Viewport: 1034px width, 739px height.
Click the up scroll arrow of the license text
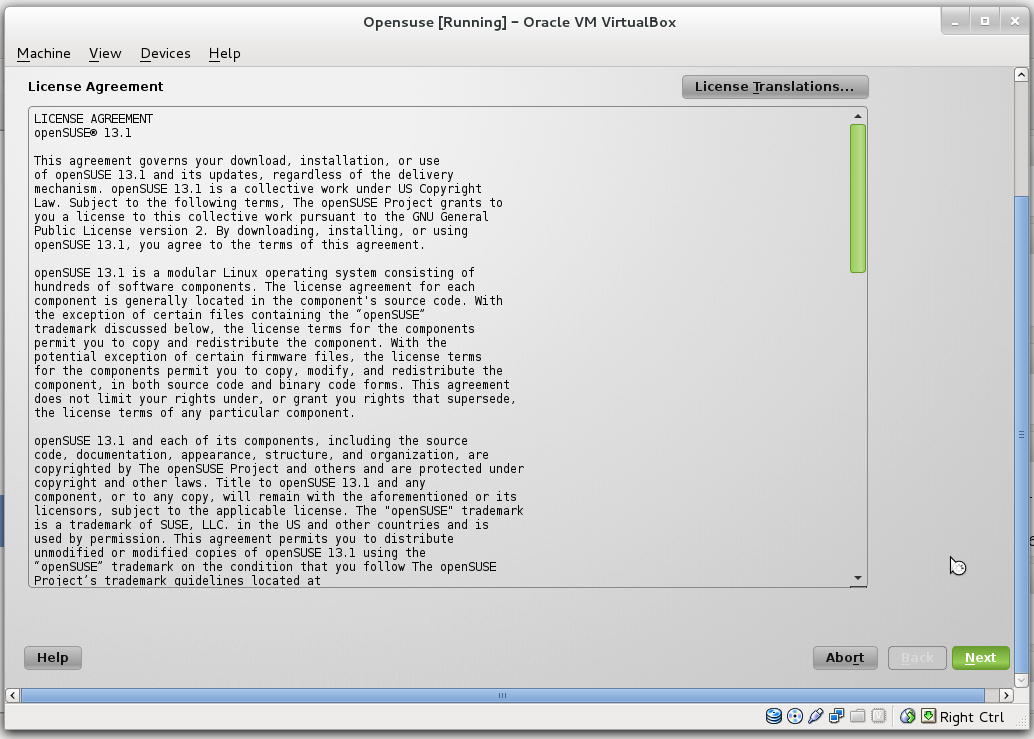(x=857, y=115)
